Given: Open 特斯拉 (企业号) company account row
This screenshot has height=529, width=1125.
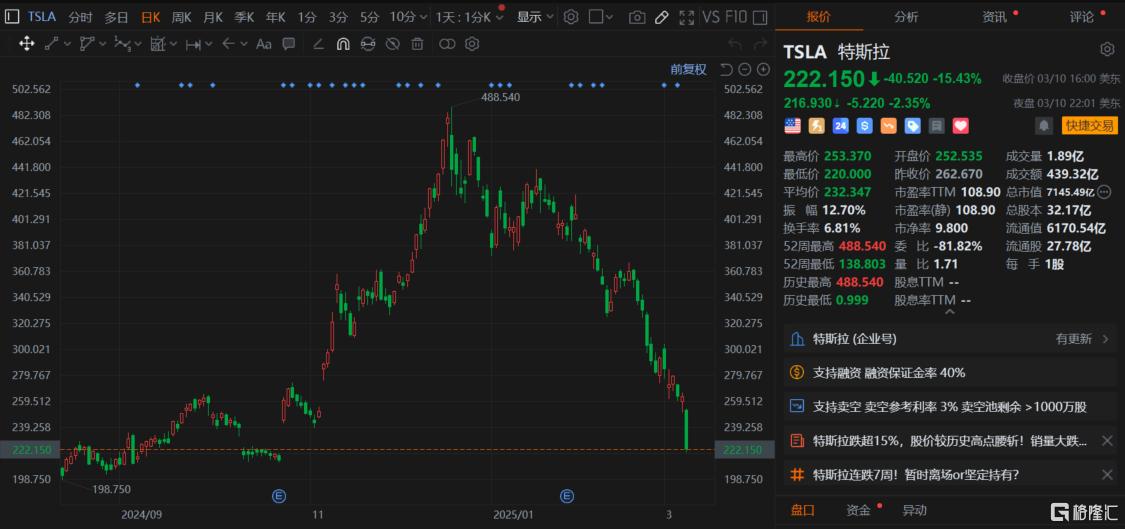Looking at the screenshot, I should [950, 339].
